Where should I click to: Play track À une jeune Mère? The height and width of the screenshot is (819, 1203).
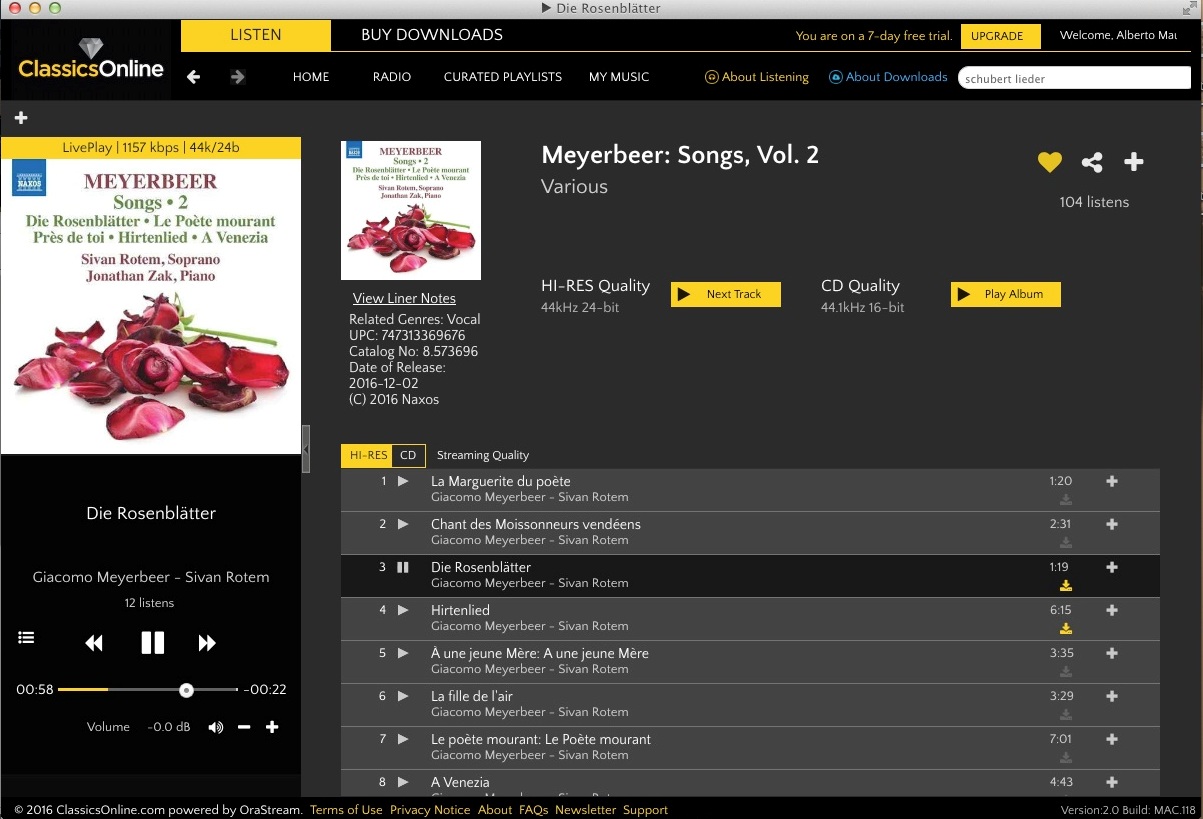click(x=403, y=653)
